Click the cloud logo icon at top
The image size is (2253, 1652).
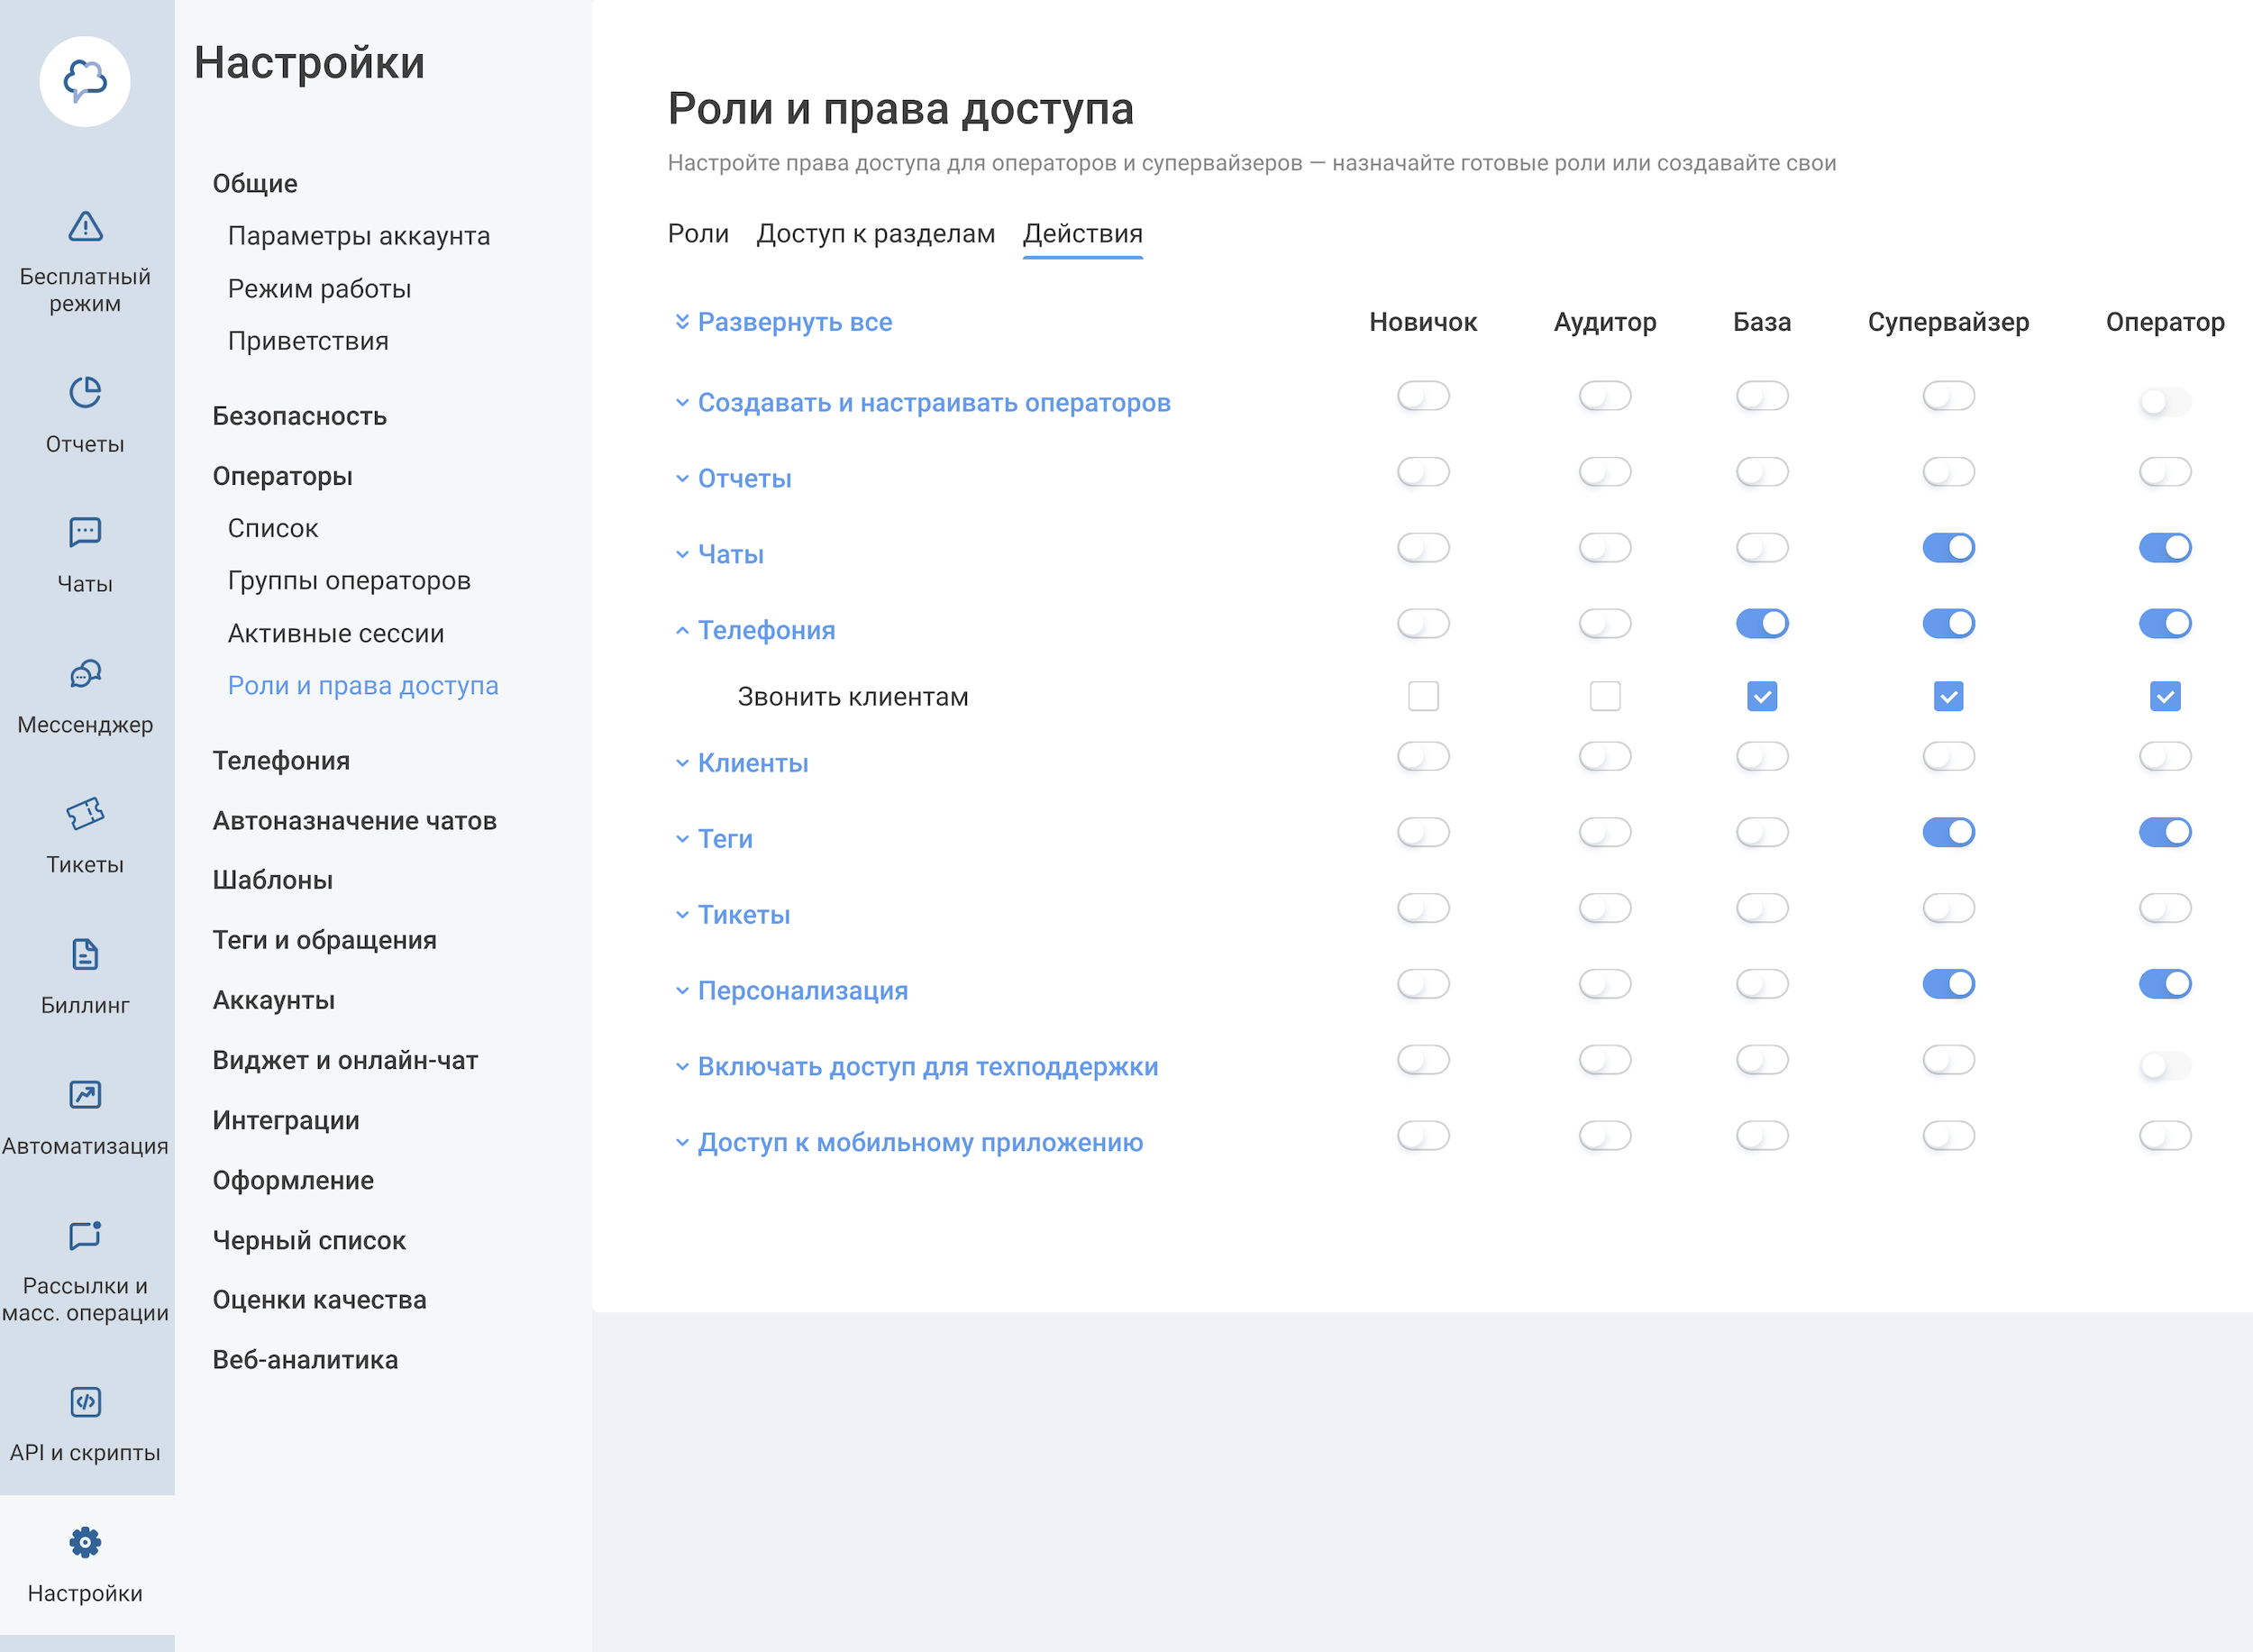[85, 81]
